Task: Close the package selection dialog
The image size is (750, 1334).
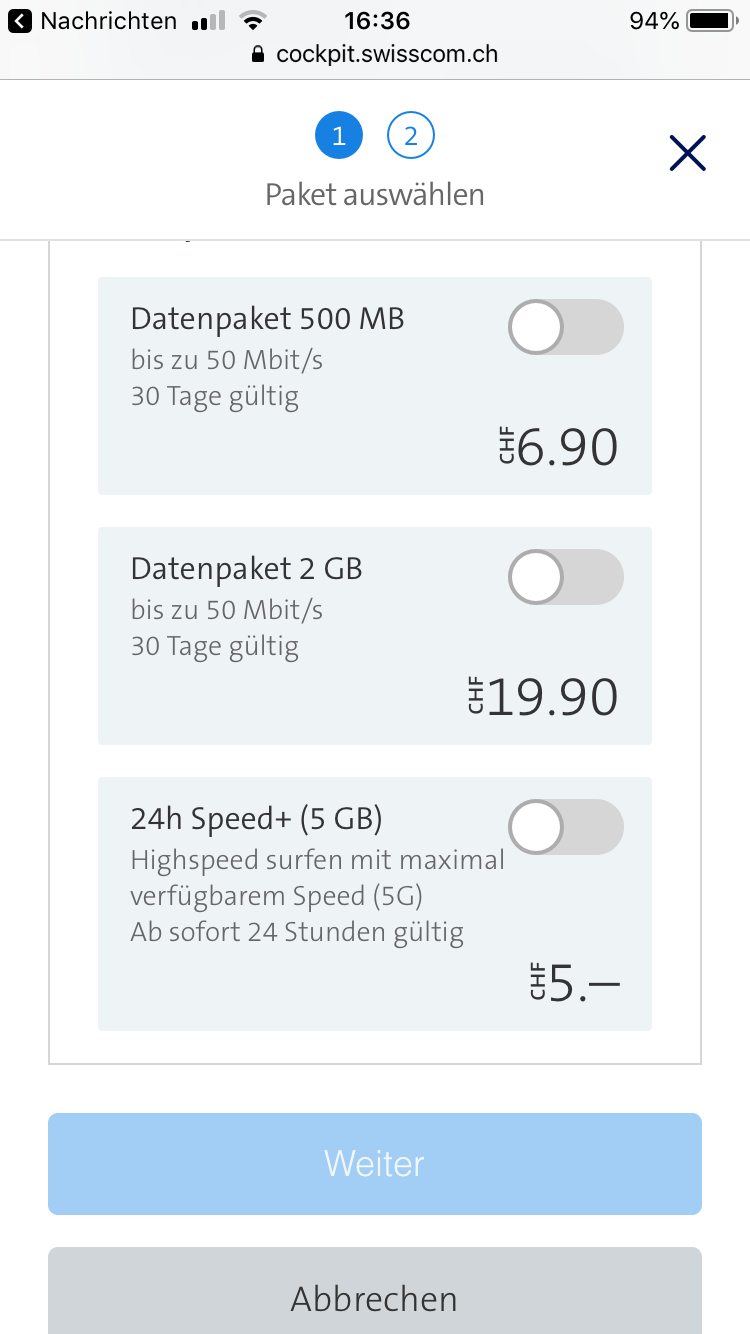Action: tap(688, 153)
